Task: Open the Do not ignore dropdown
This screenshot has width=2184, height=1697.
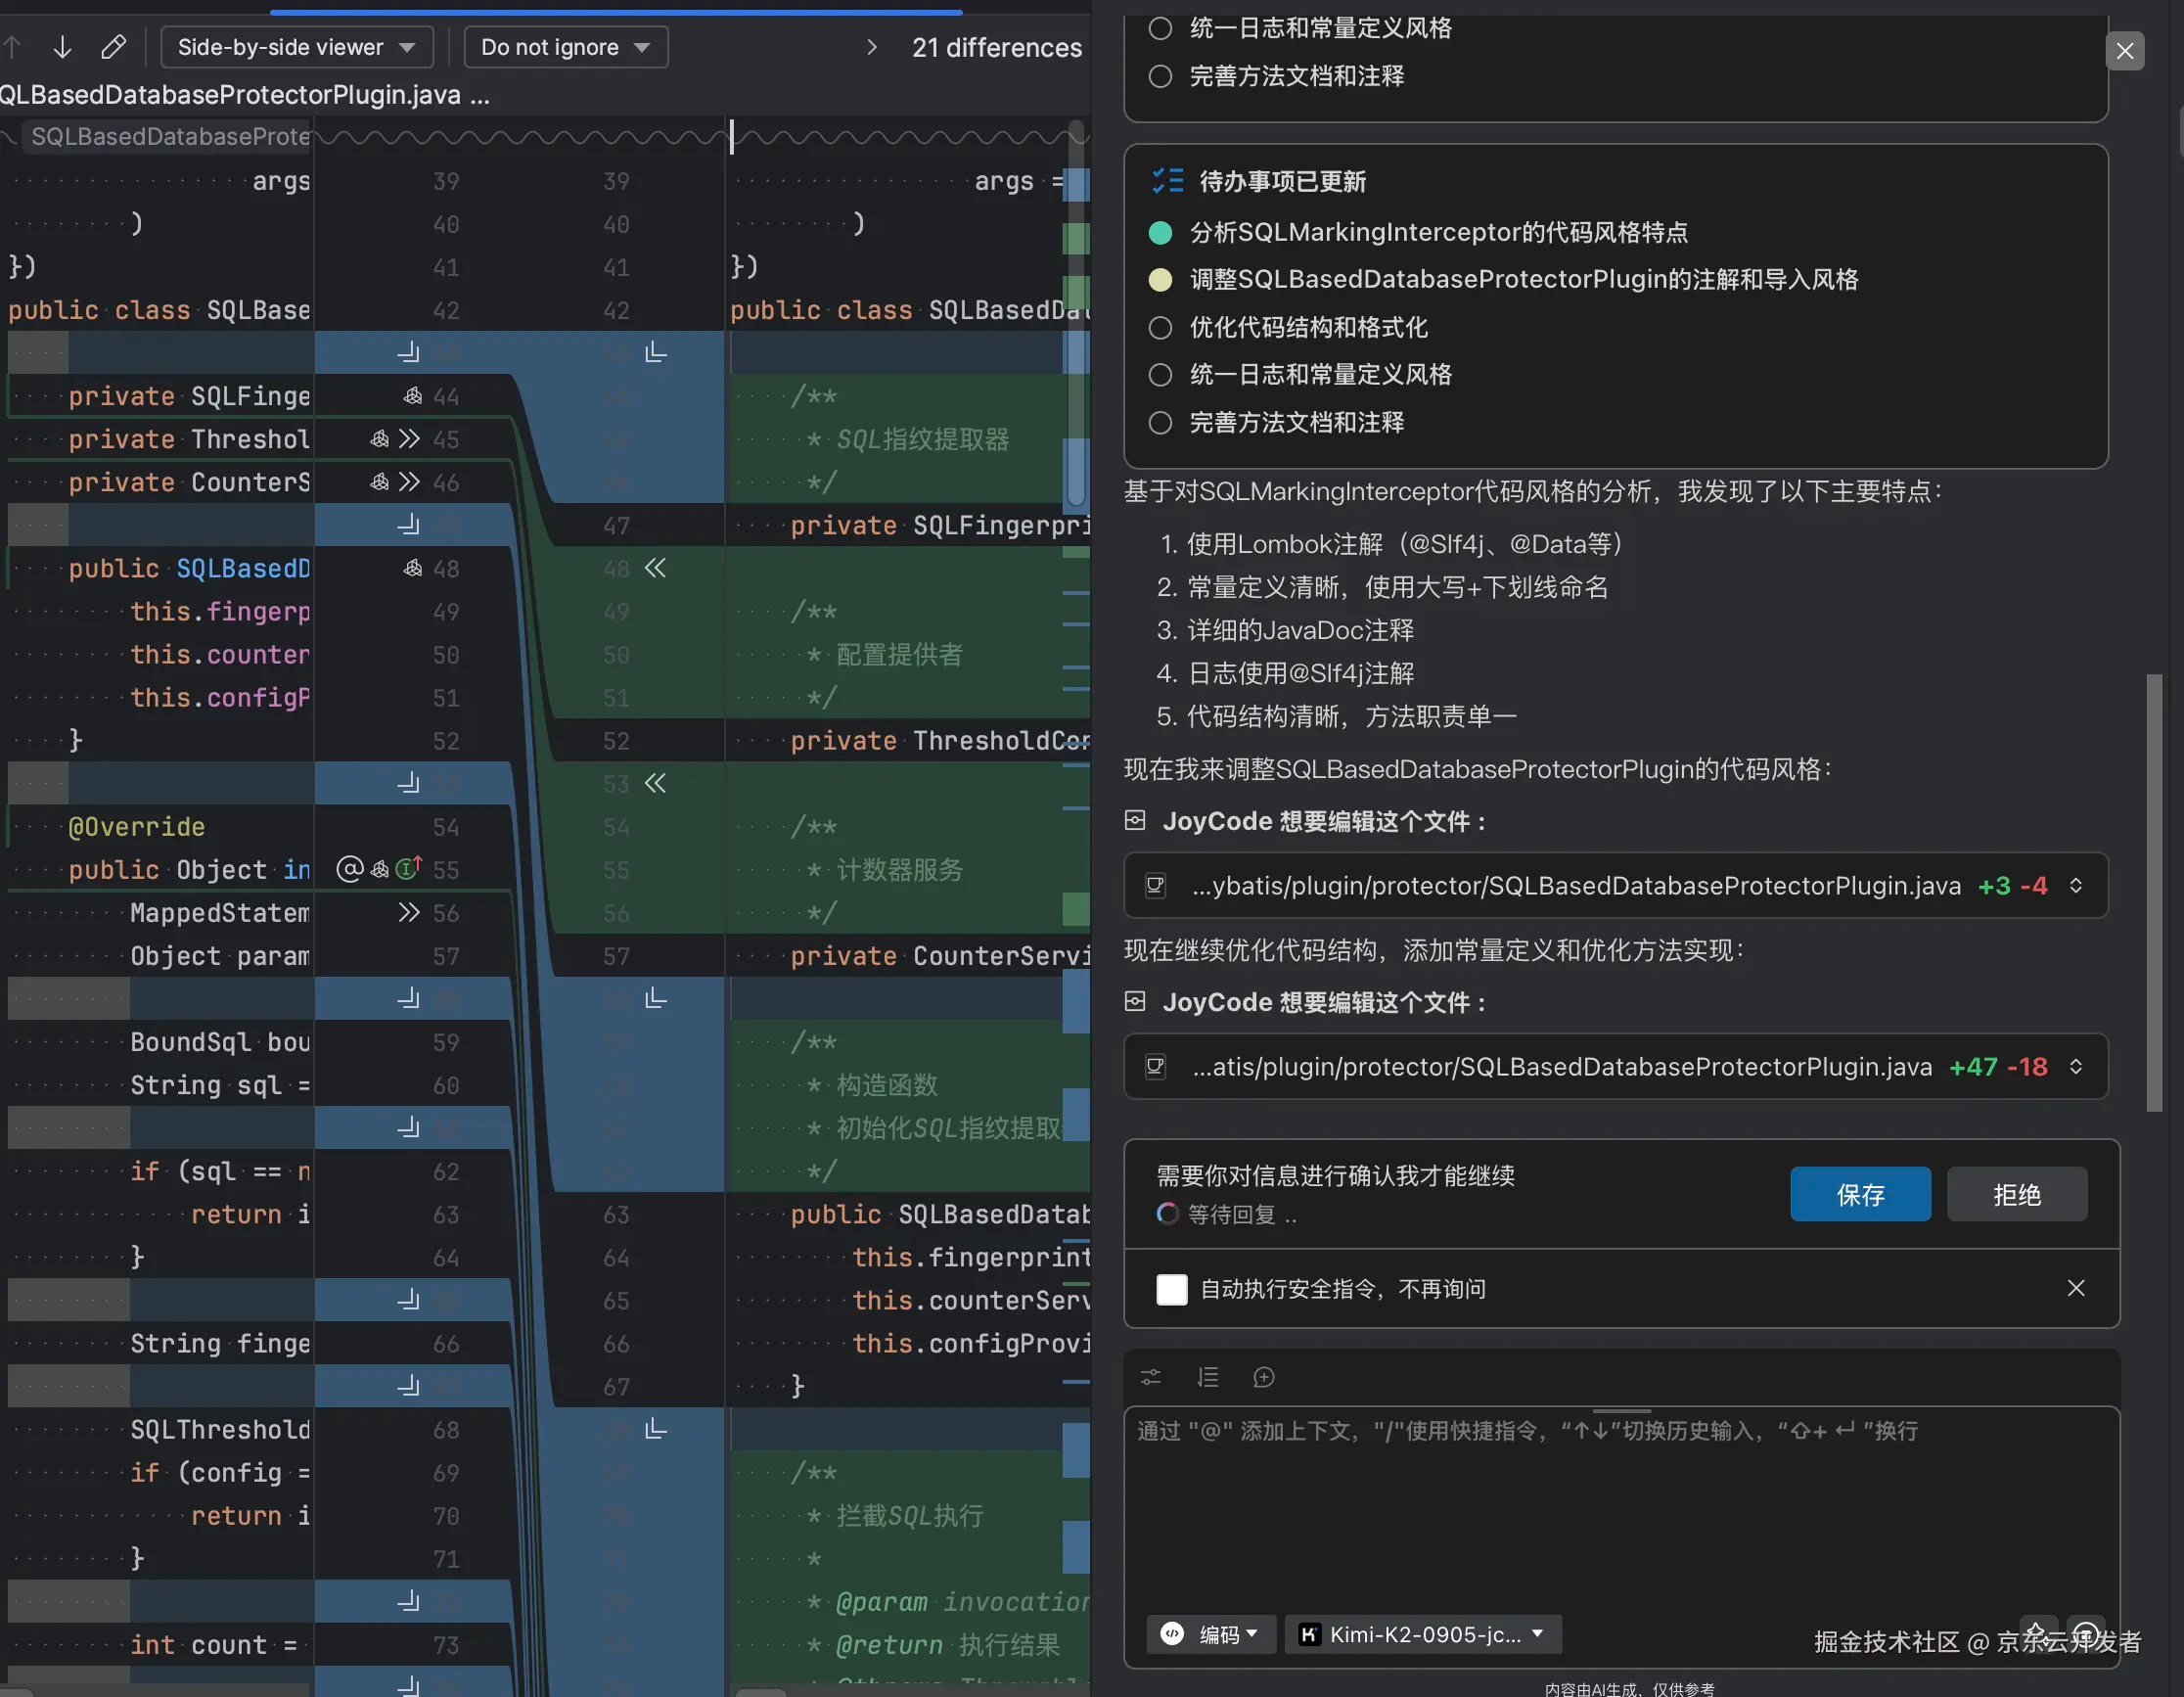Action: point(565,46)
